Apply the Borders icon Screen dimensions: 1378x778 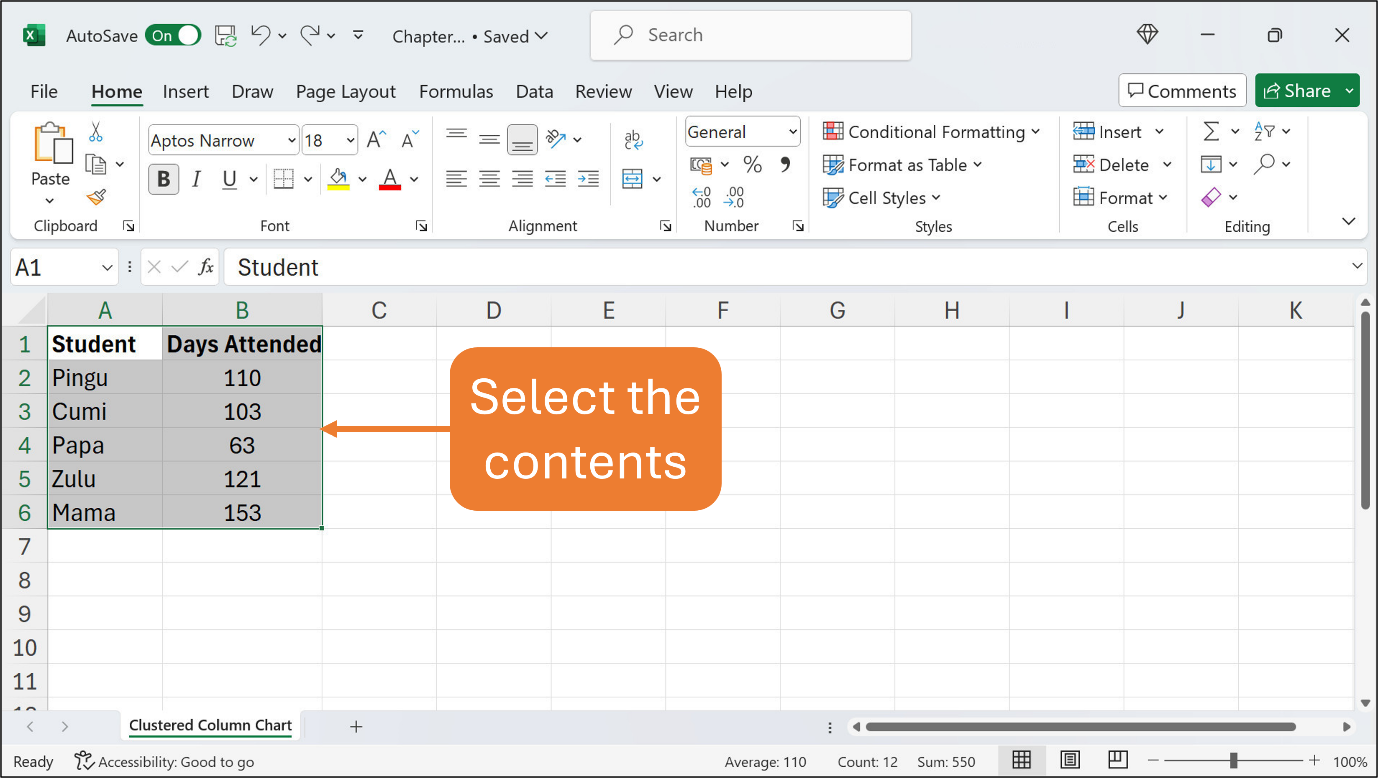(x=283, y=179)
